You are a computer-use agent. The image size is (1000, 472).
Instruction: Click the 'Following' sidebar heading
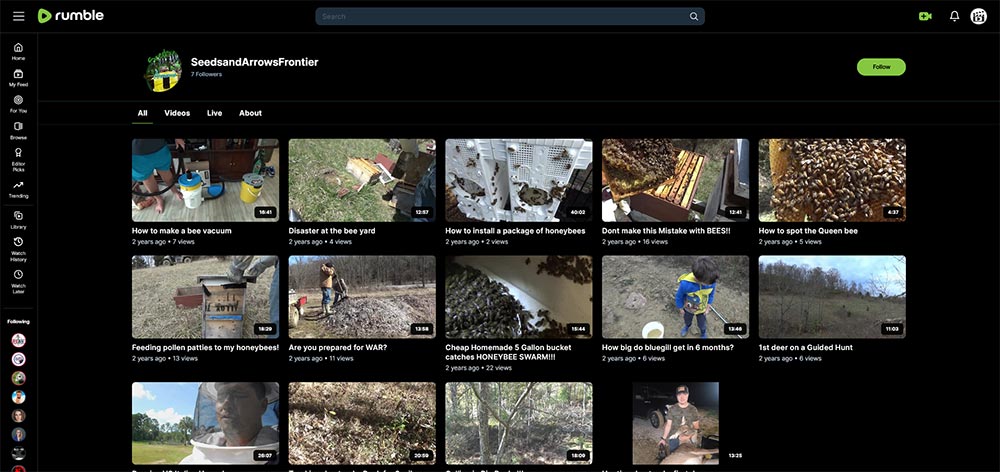pyautogui.click(x=18, y=321)
